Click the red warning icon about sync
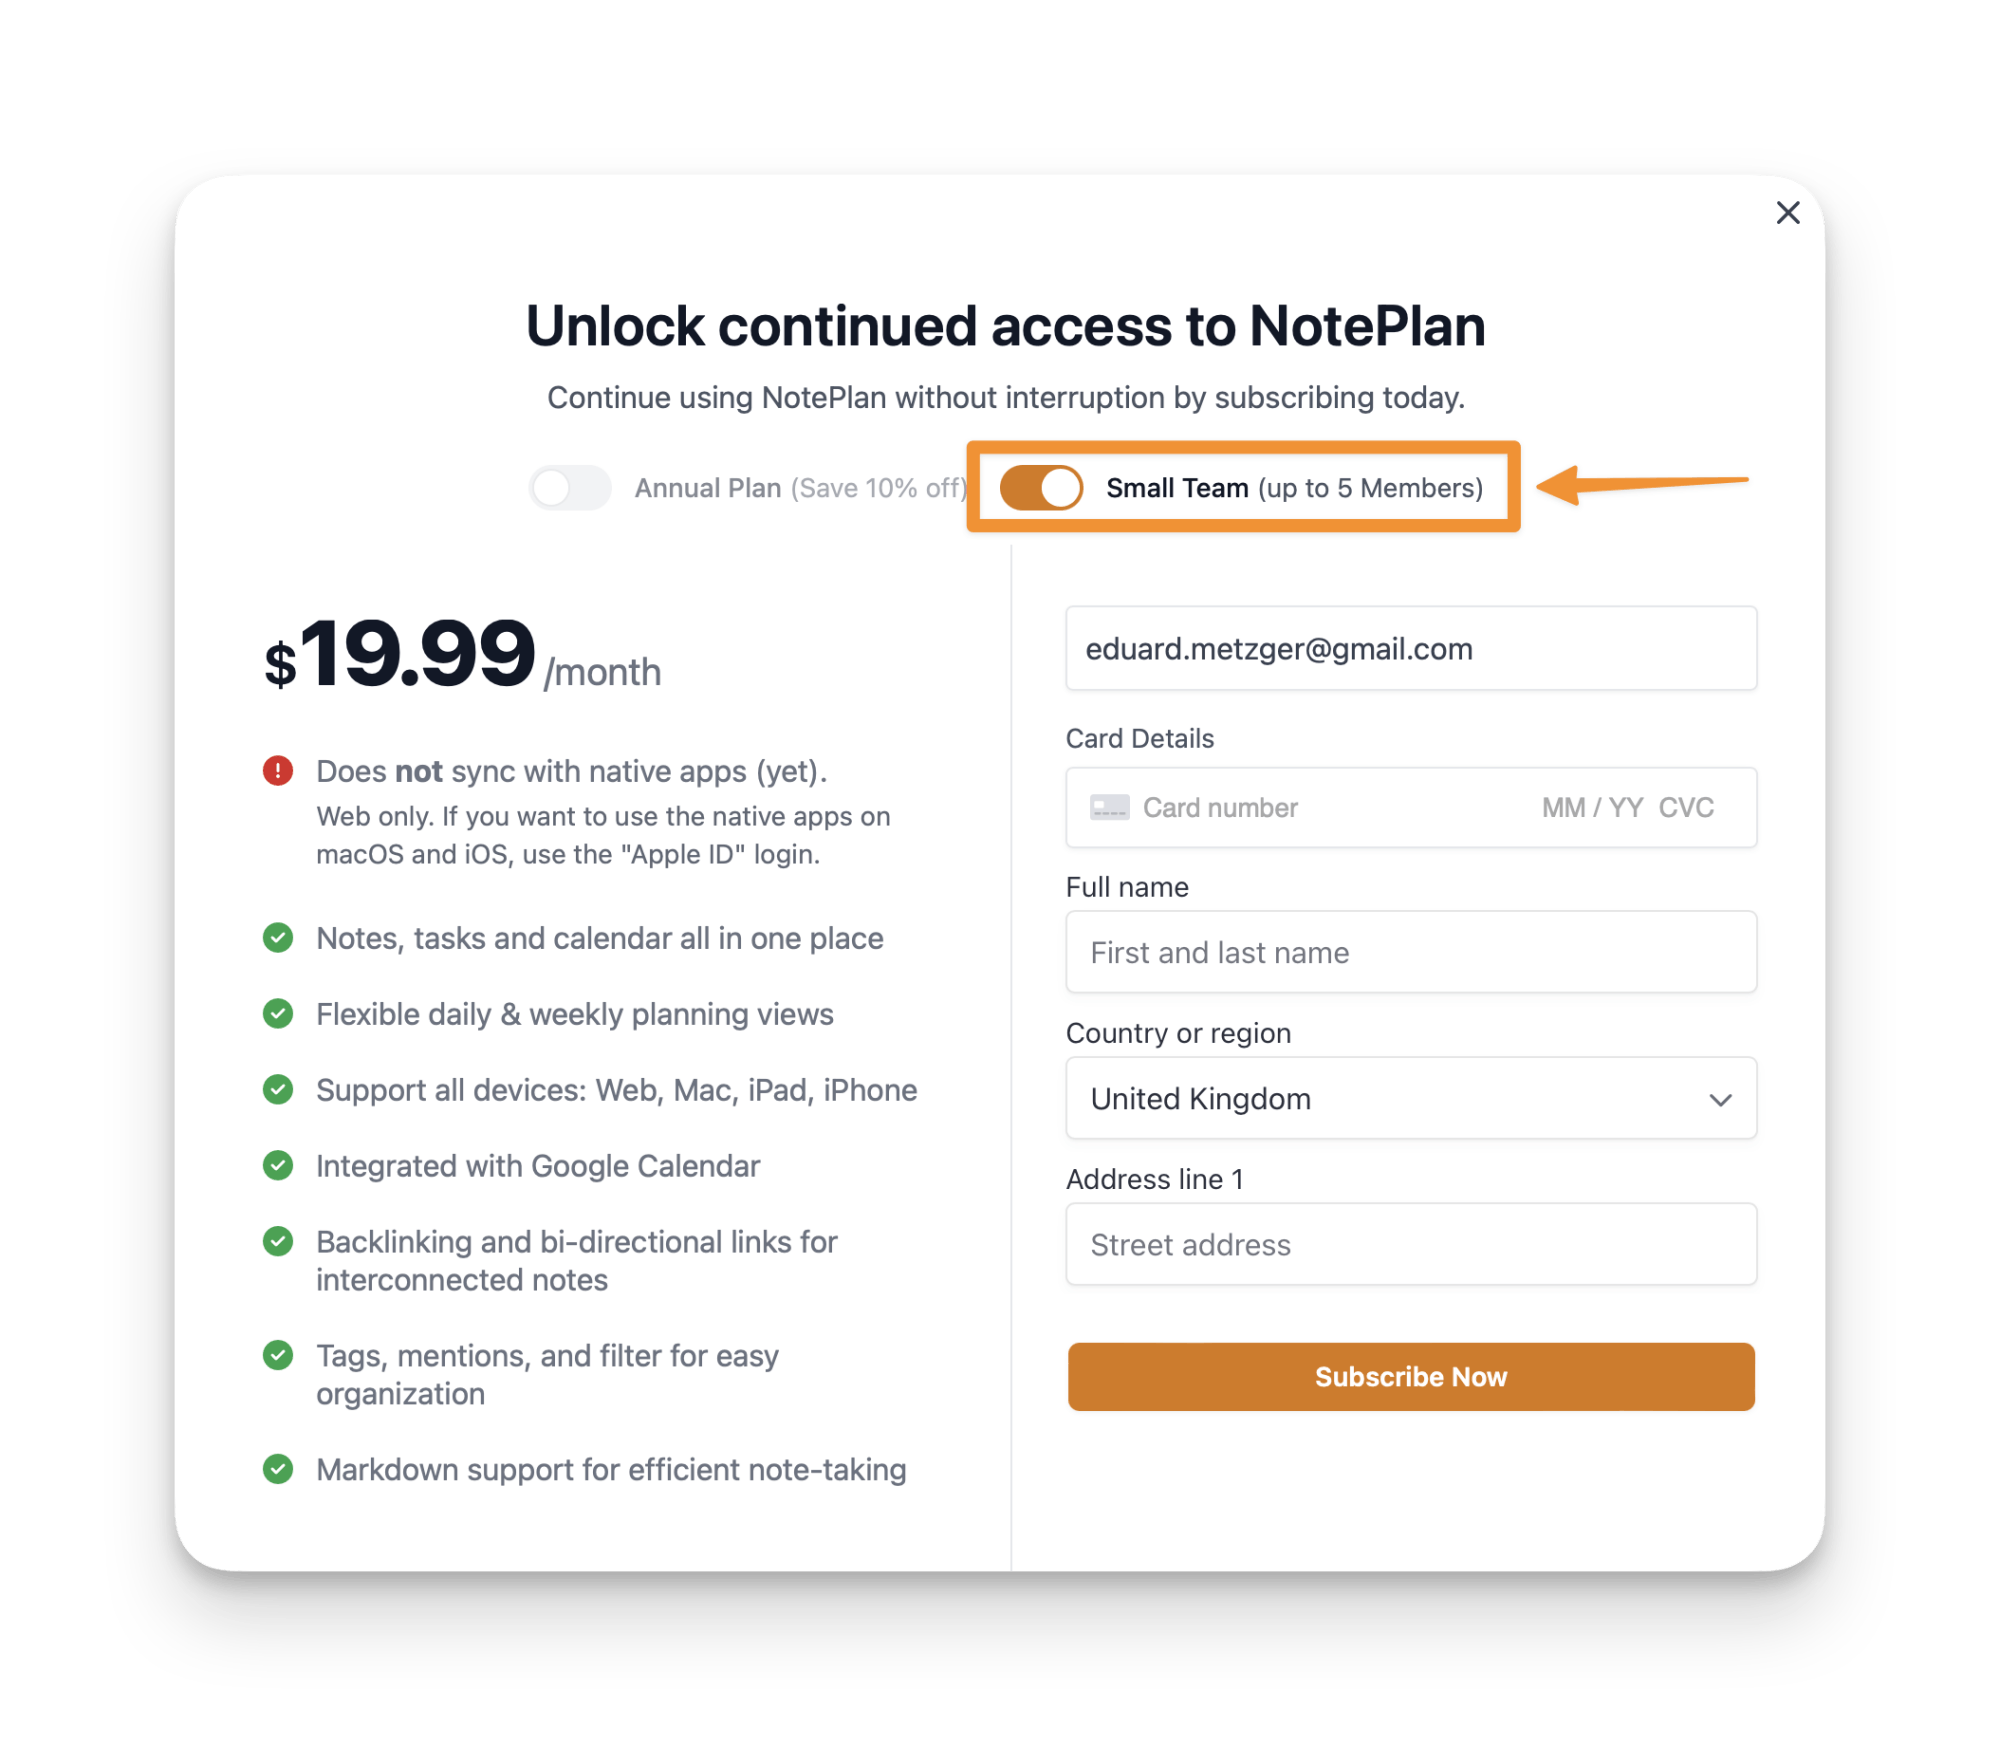The width and height of the screenshot is (2000, 1746). [x=278, y=771]
